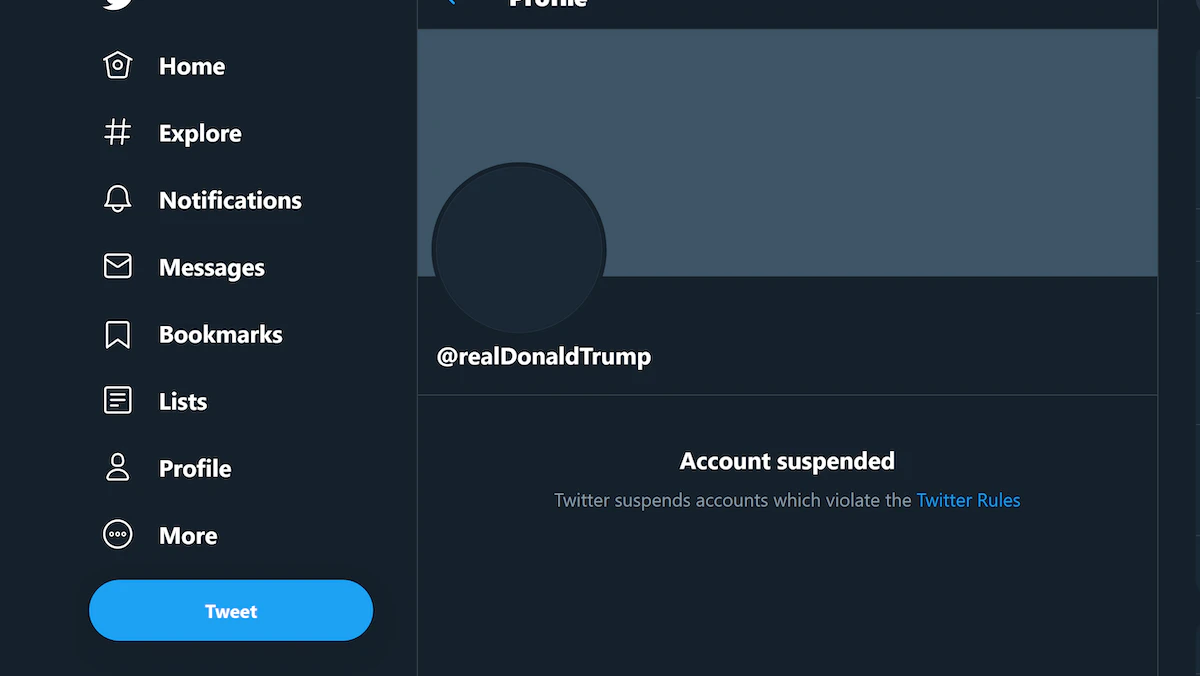
Task: Click the empty circular profile avatar
Action: [x=519, y=249]
